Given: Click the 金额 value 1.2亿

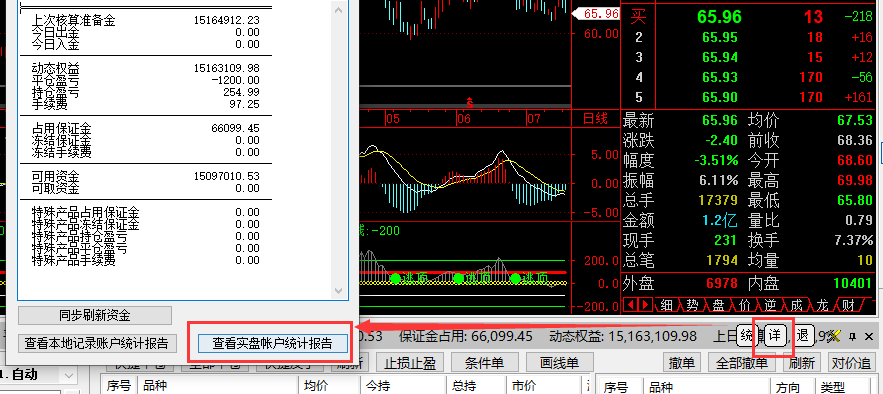Looking at the screenshot, I should tap(720, 220).
